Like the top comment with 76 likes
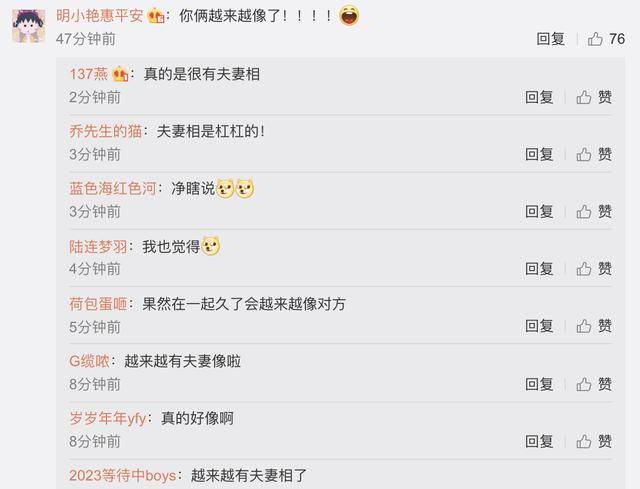The height and width of the screenshot is (489, 640). [595, 39]
